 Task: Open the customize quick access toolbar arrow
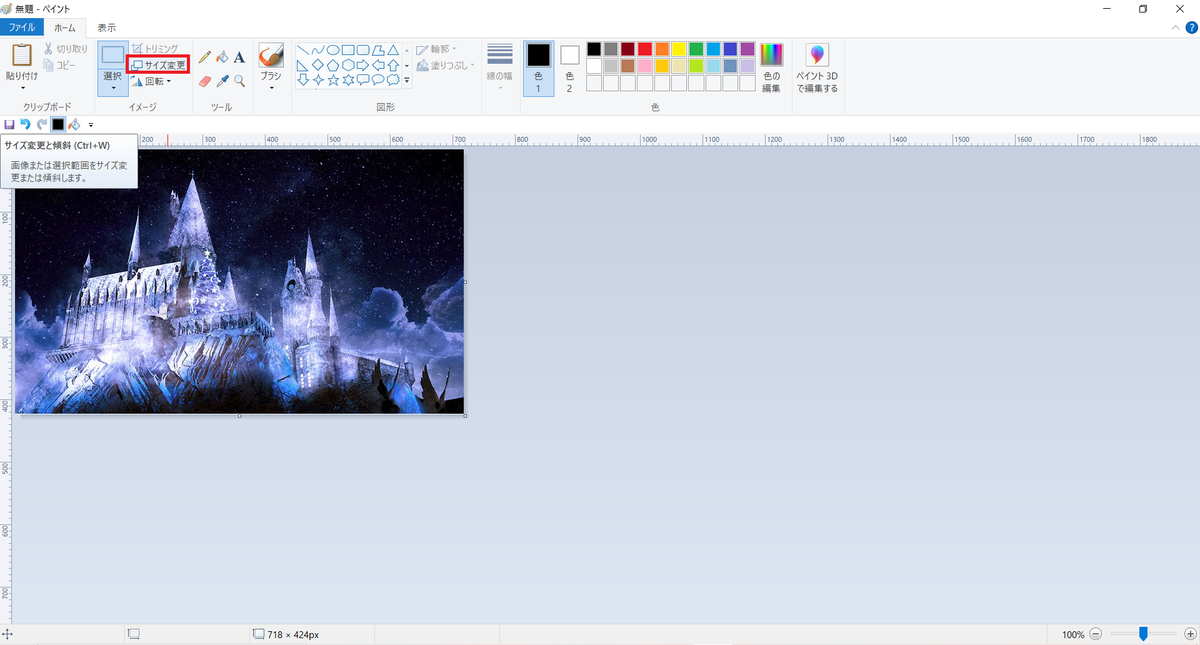90,125
